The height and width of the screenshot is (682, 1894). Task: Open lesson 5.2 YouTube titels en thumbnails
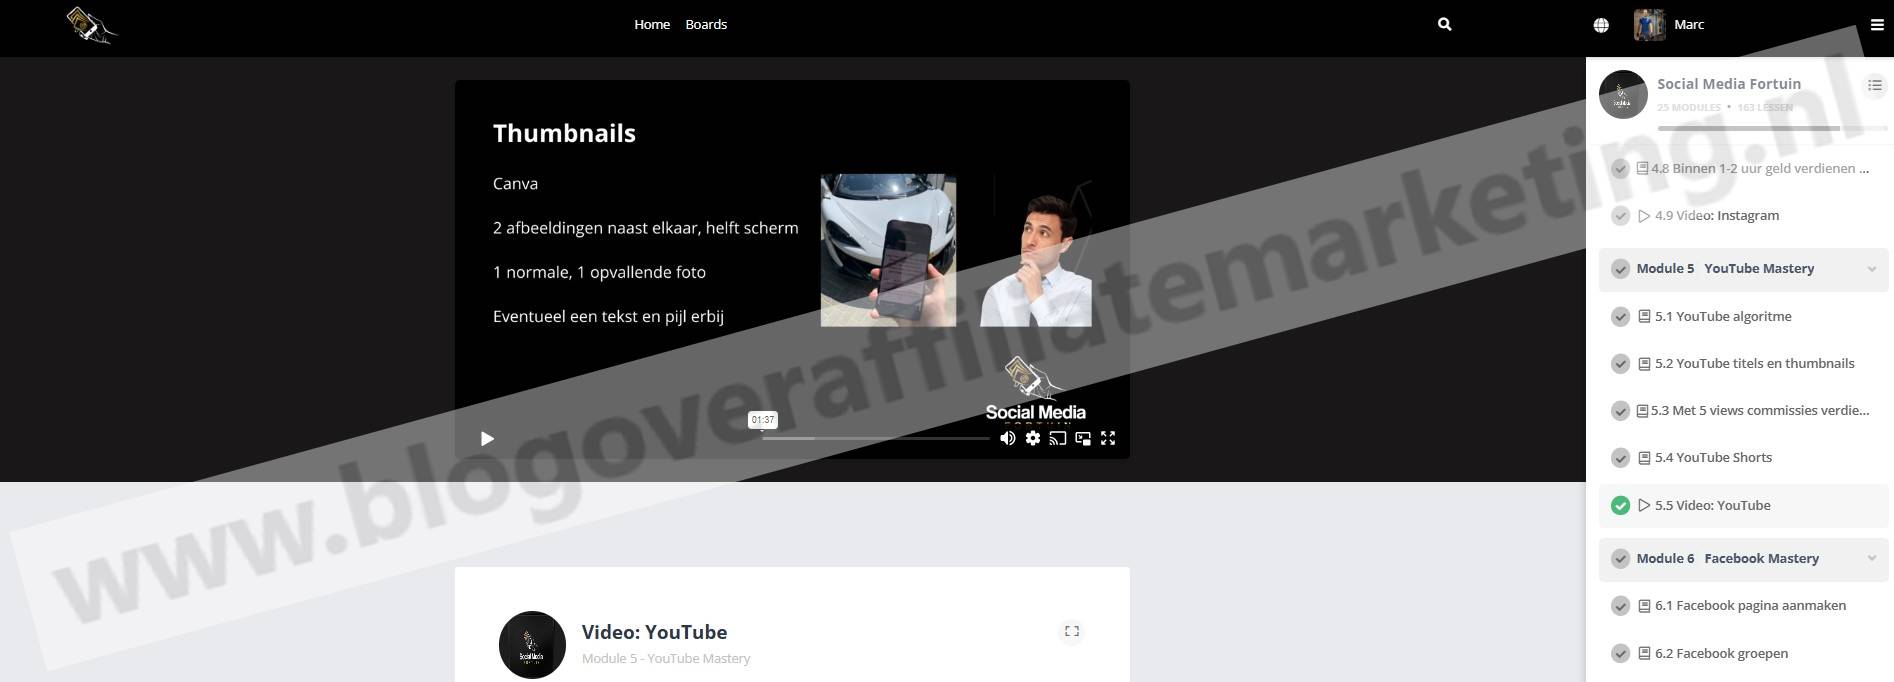pyautogui.click(x=1754, y=363)
